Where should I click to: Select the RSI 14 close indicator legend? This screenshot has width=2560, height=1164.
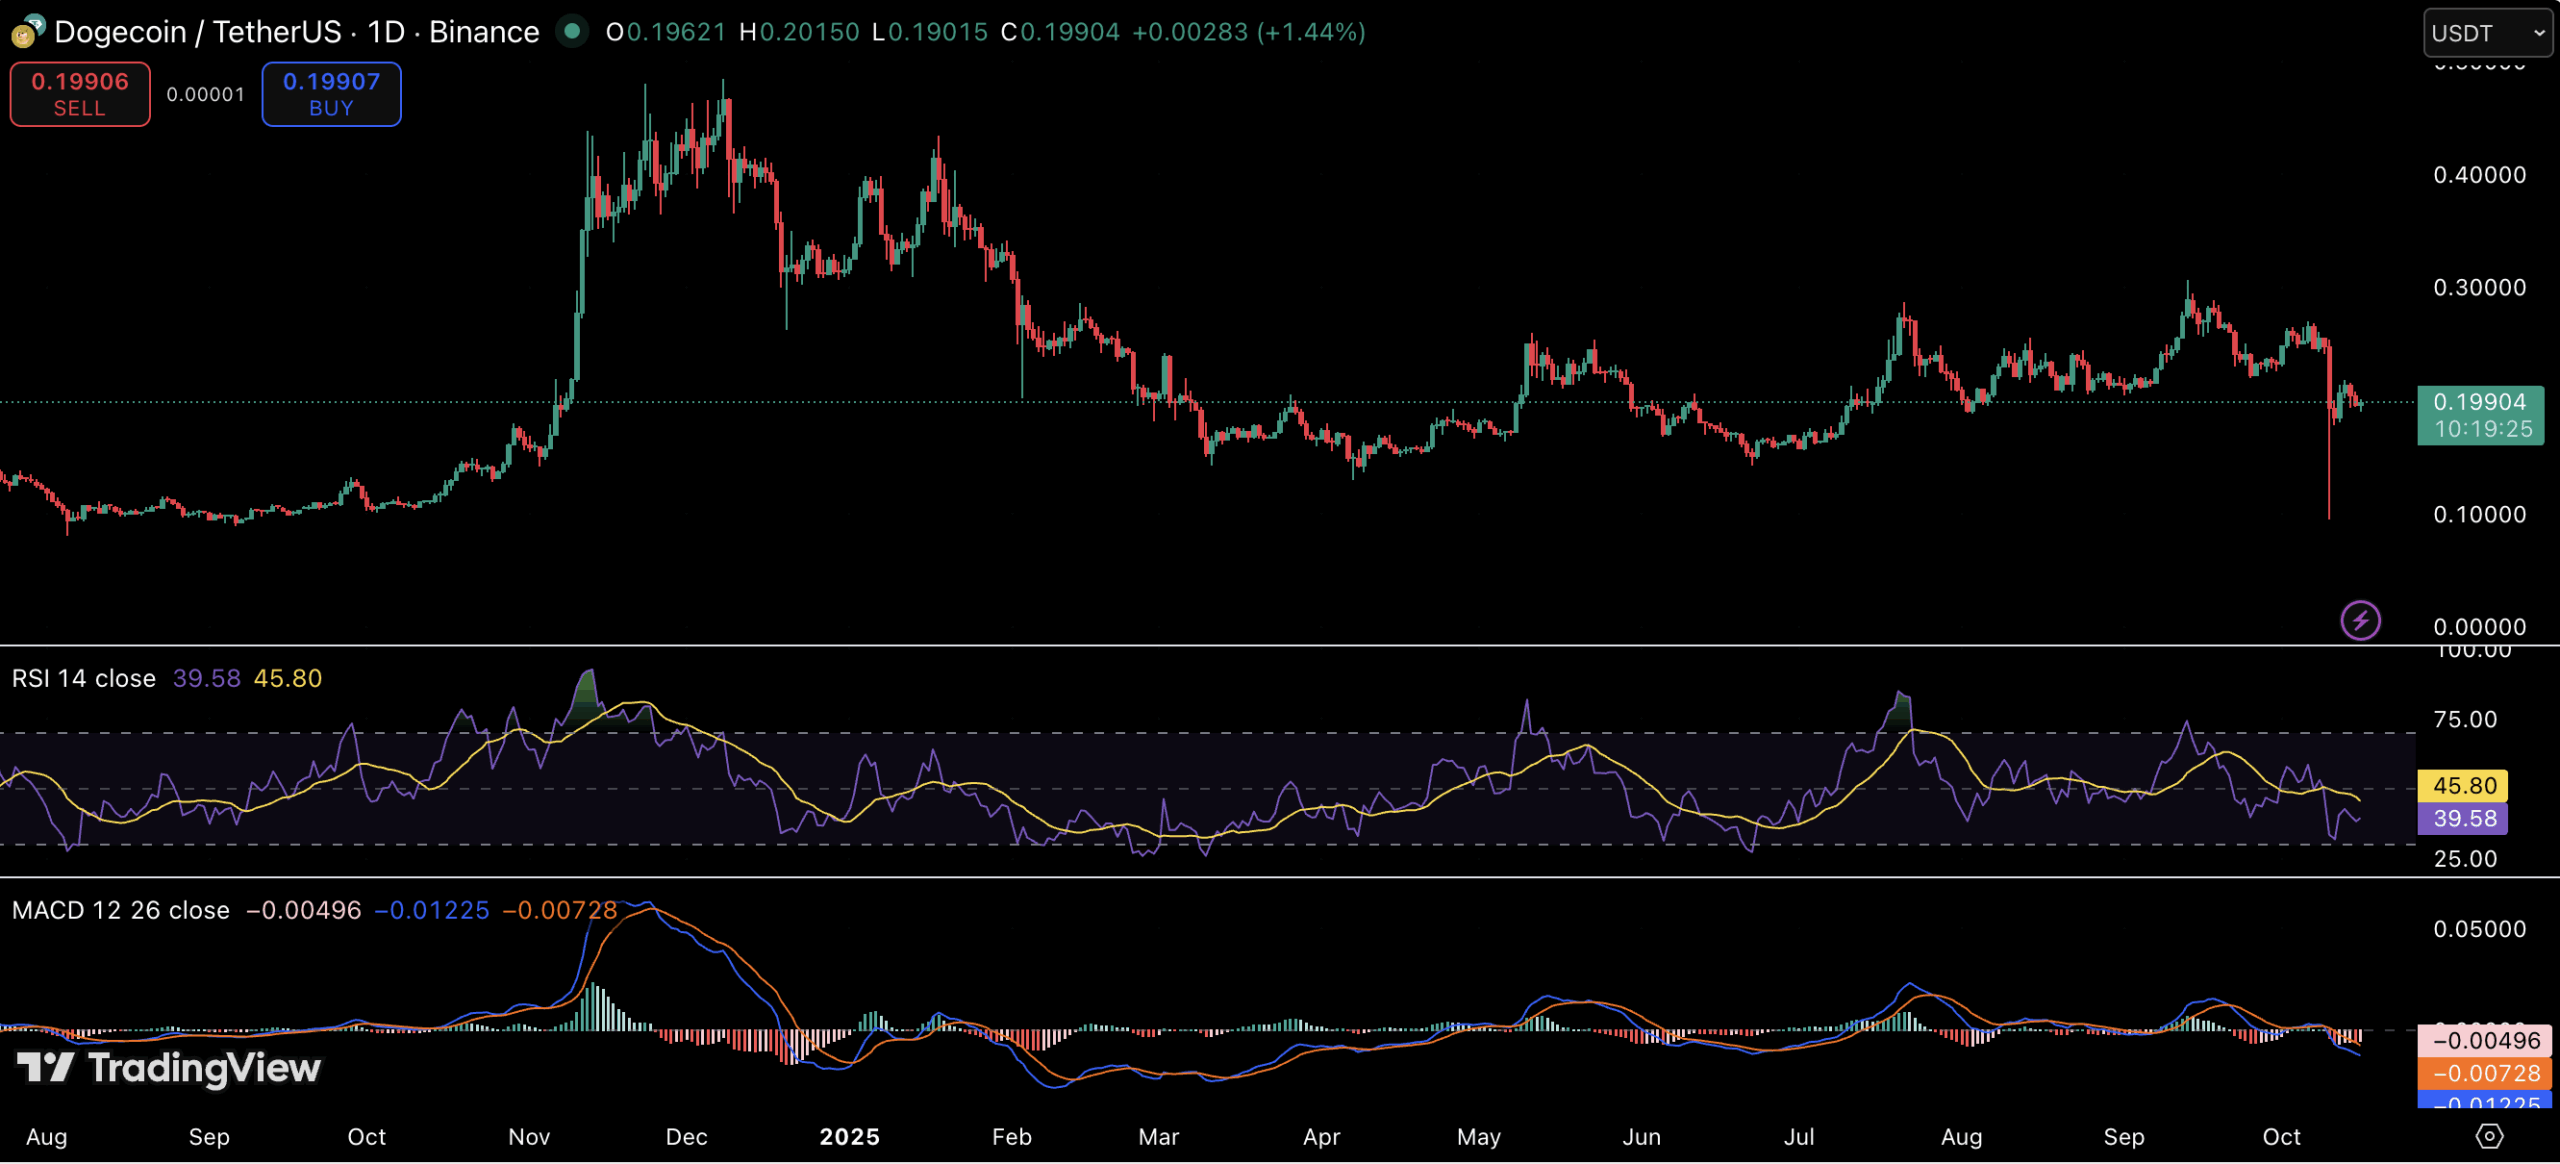tap(84, 678)
